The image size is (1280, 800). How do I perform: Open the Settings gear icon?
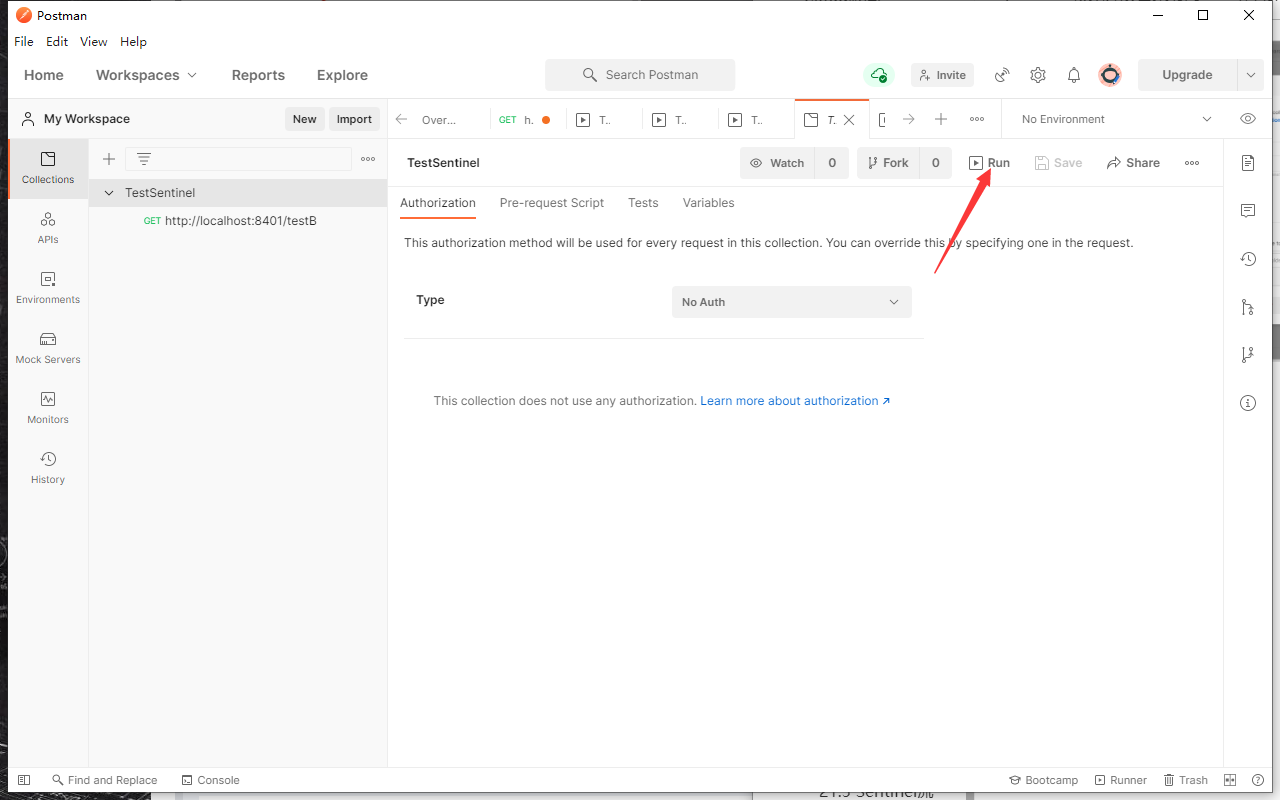coord(1038,75)
